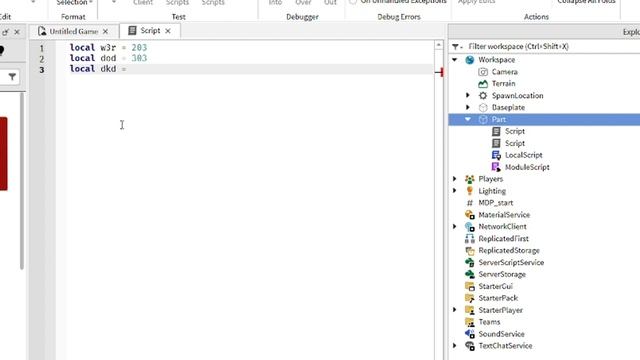Expand the SpawnLocation node
This screenshot has height=360, width=640.
pos(468,96)
